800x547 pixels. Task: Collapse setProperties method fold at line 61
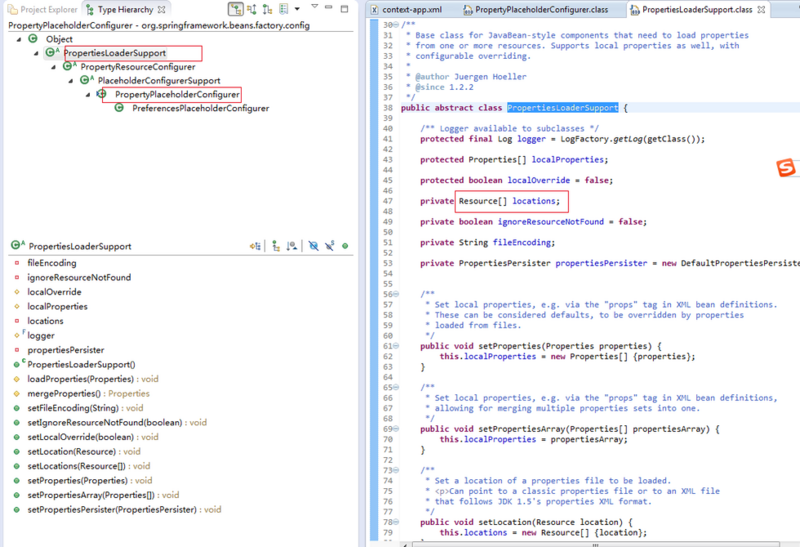(x=396, y=346)
